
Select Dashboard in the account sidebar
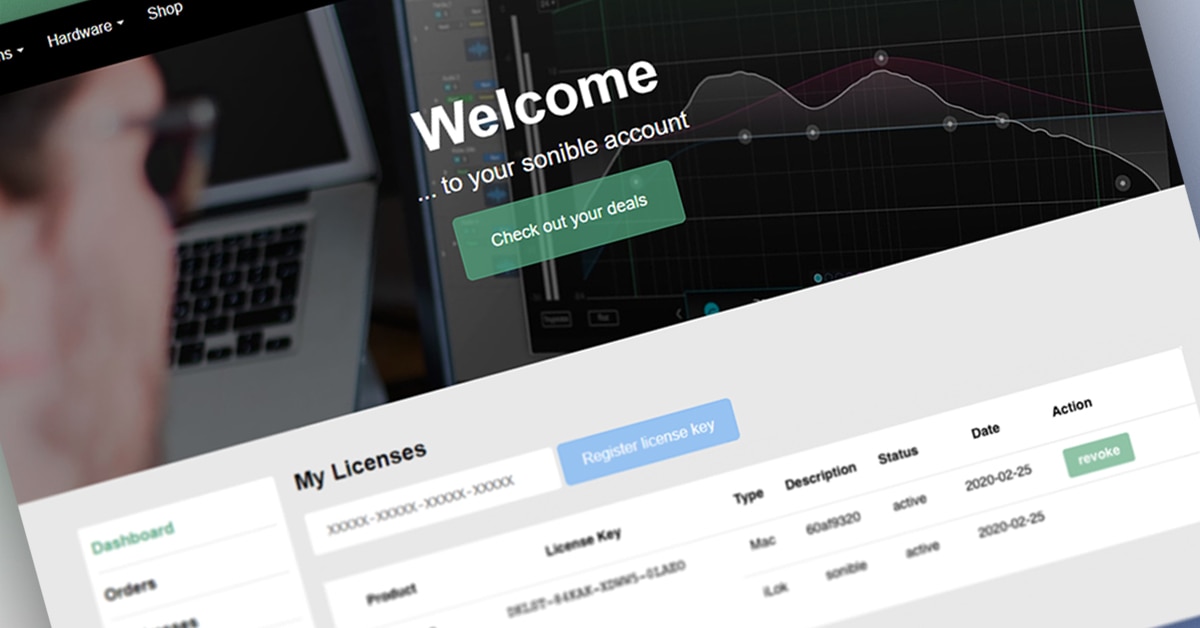pyautogui.click(x=132, y=538)
